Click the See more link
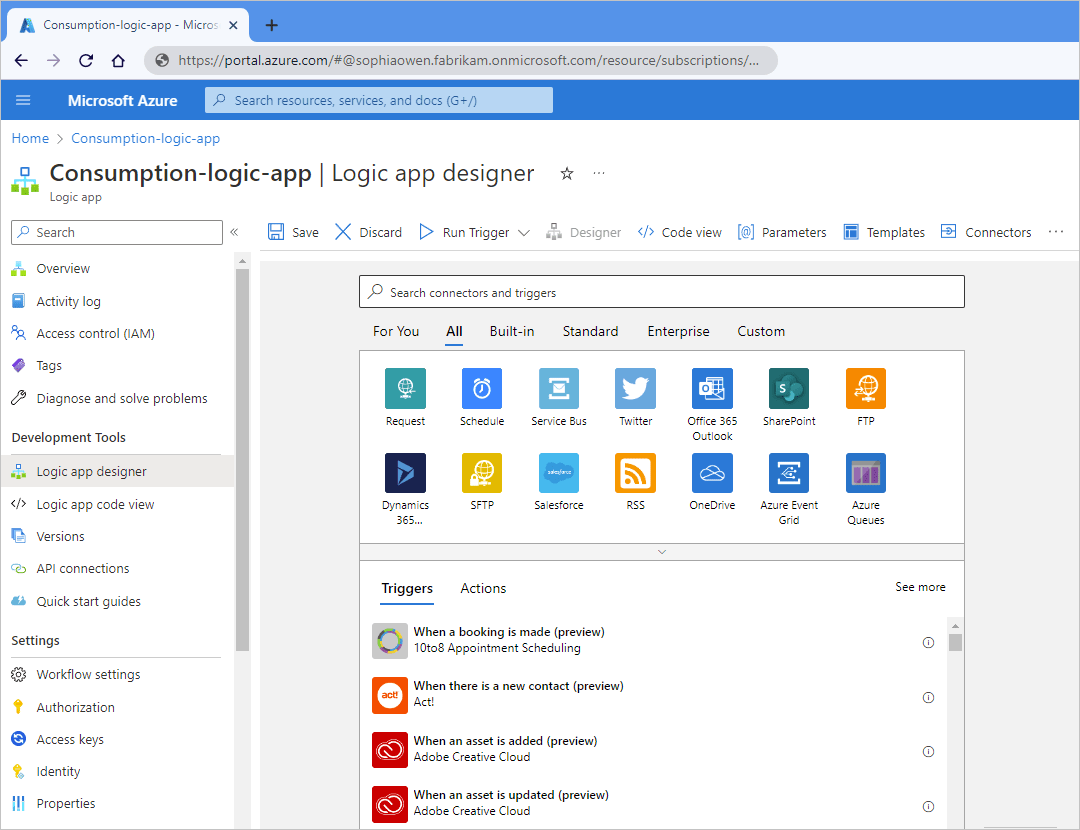This screenshot has height=830, width=1080. [x=920, y=587]
